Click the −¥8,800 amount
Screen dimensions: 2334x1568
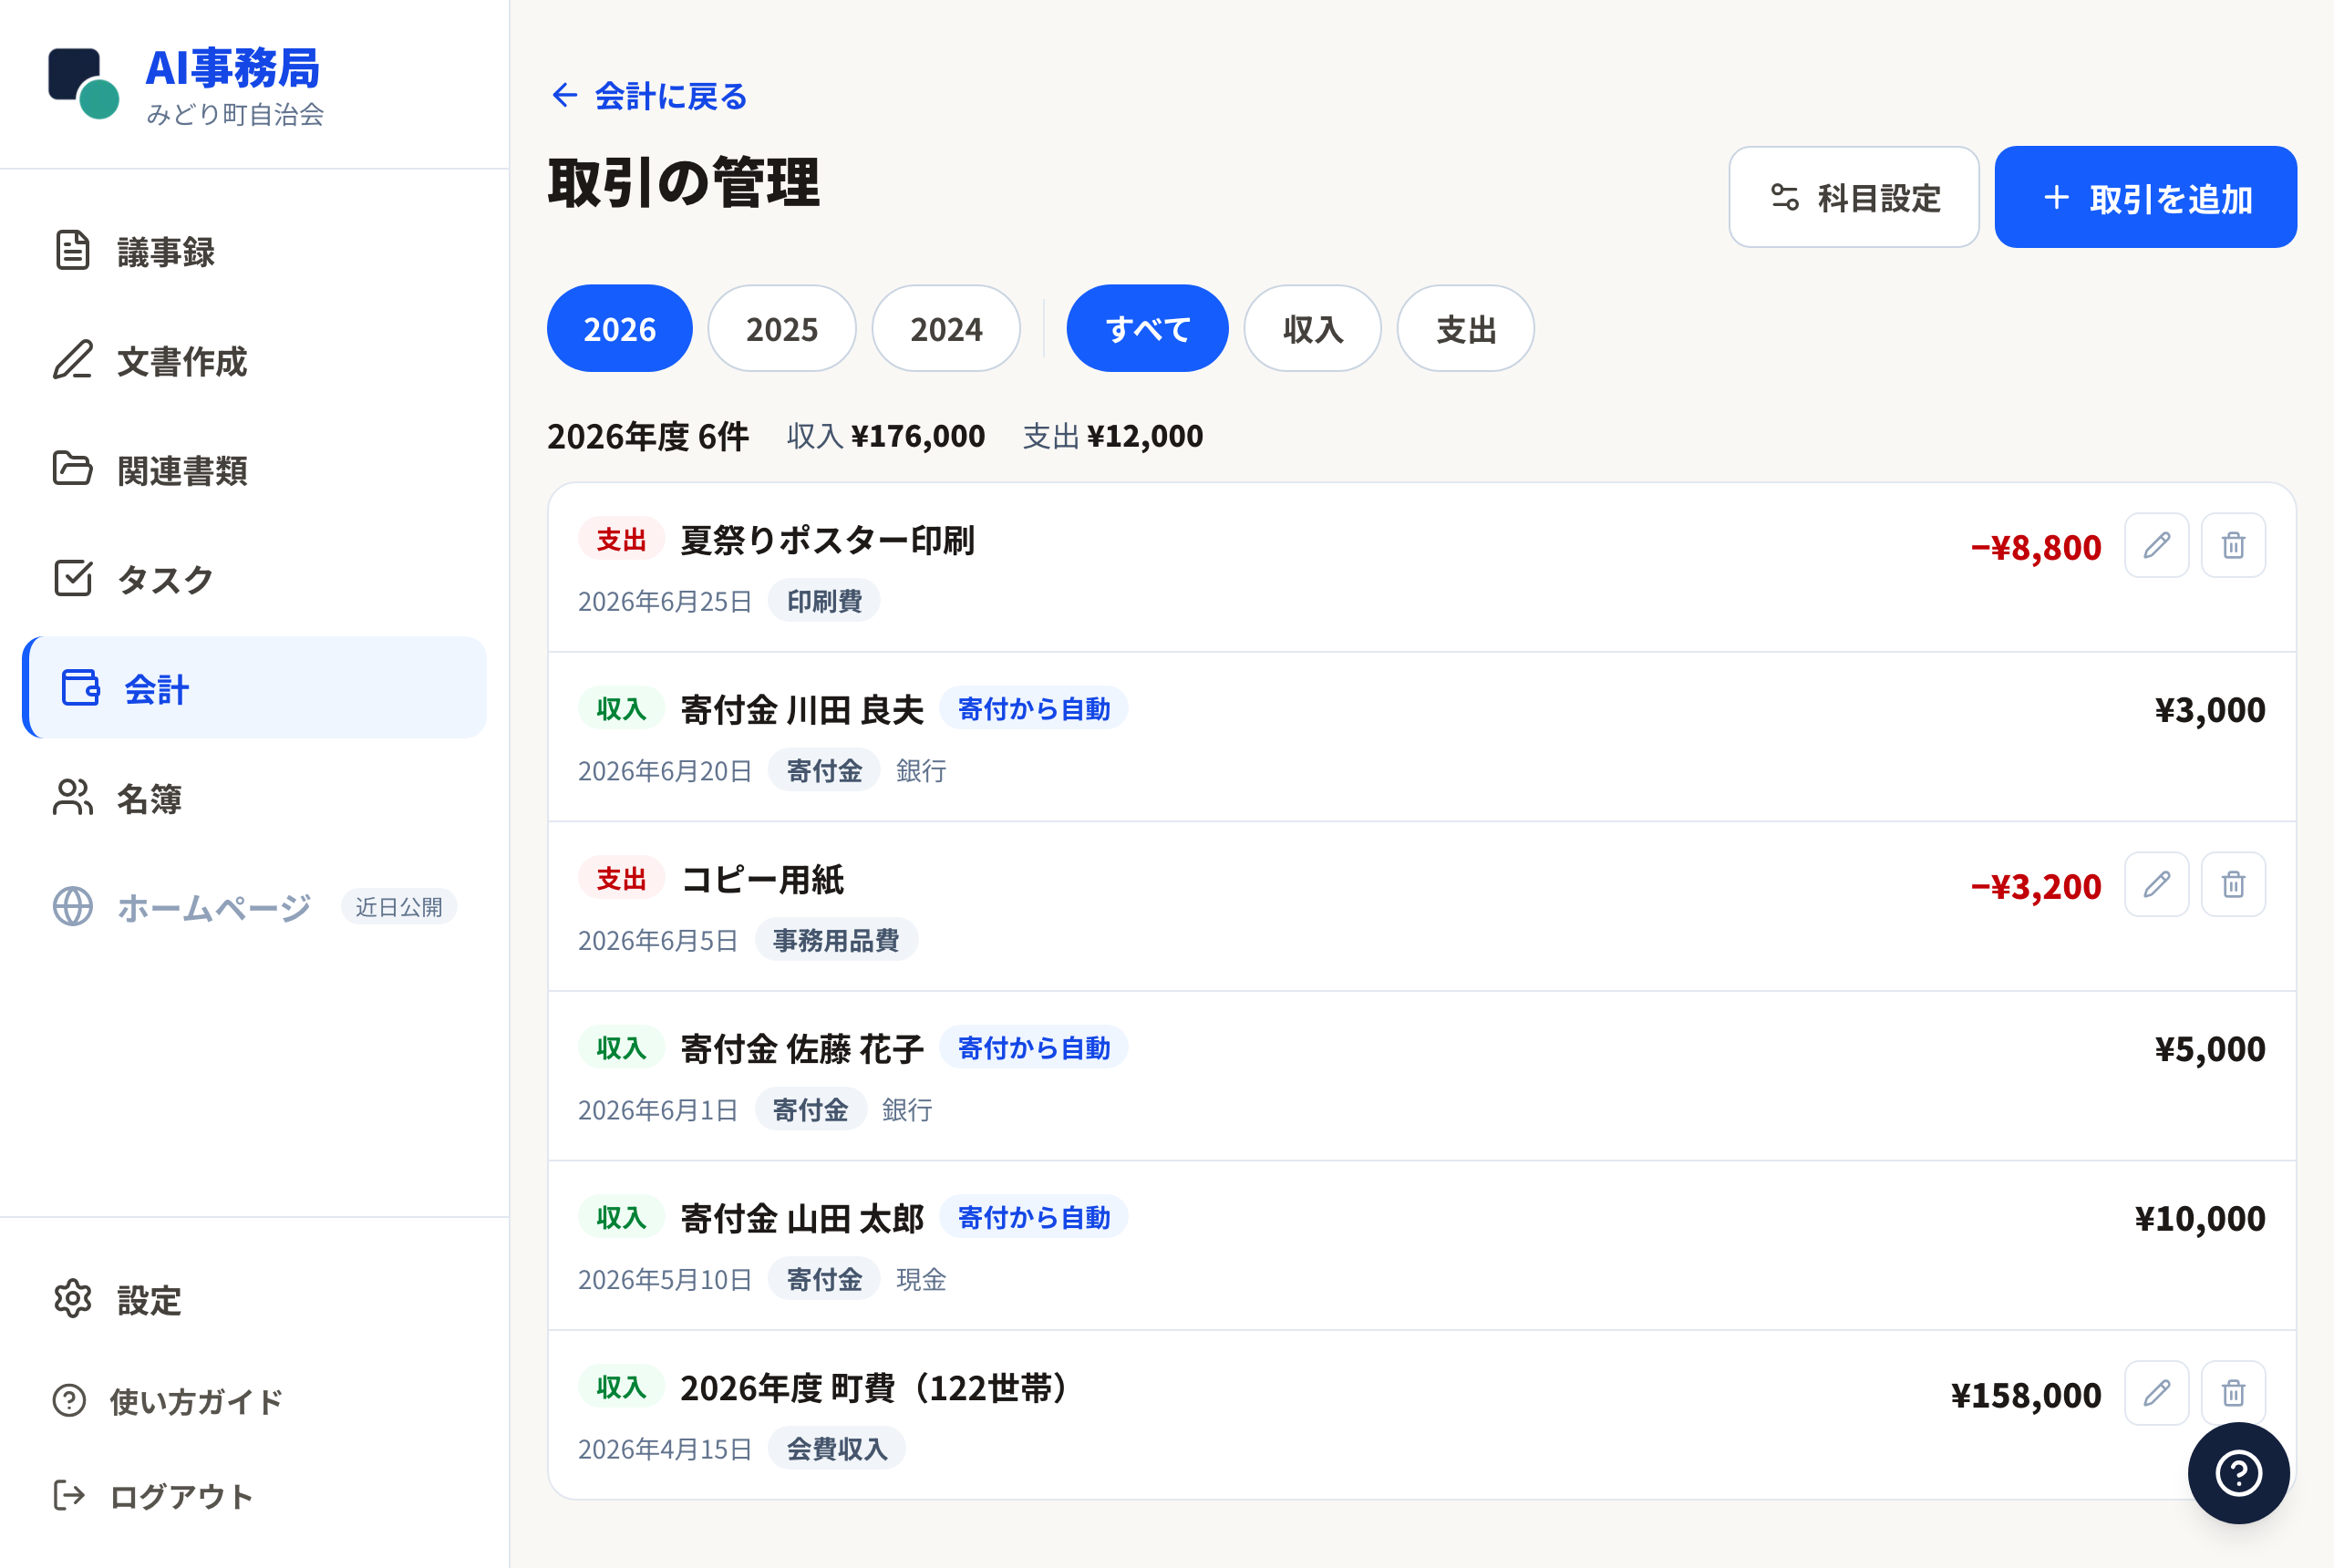[x=2035, y=547]
